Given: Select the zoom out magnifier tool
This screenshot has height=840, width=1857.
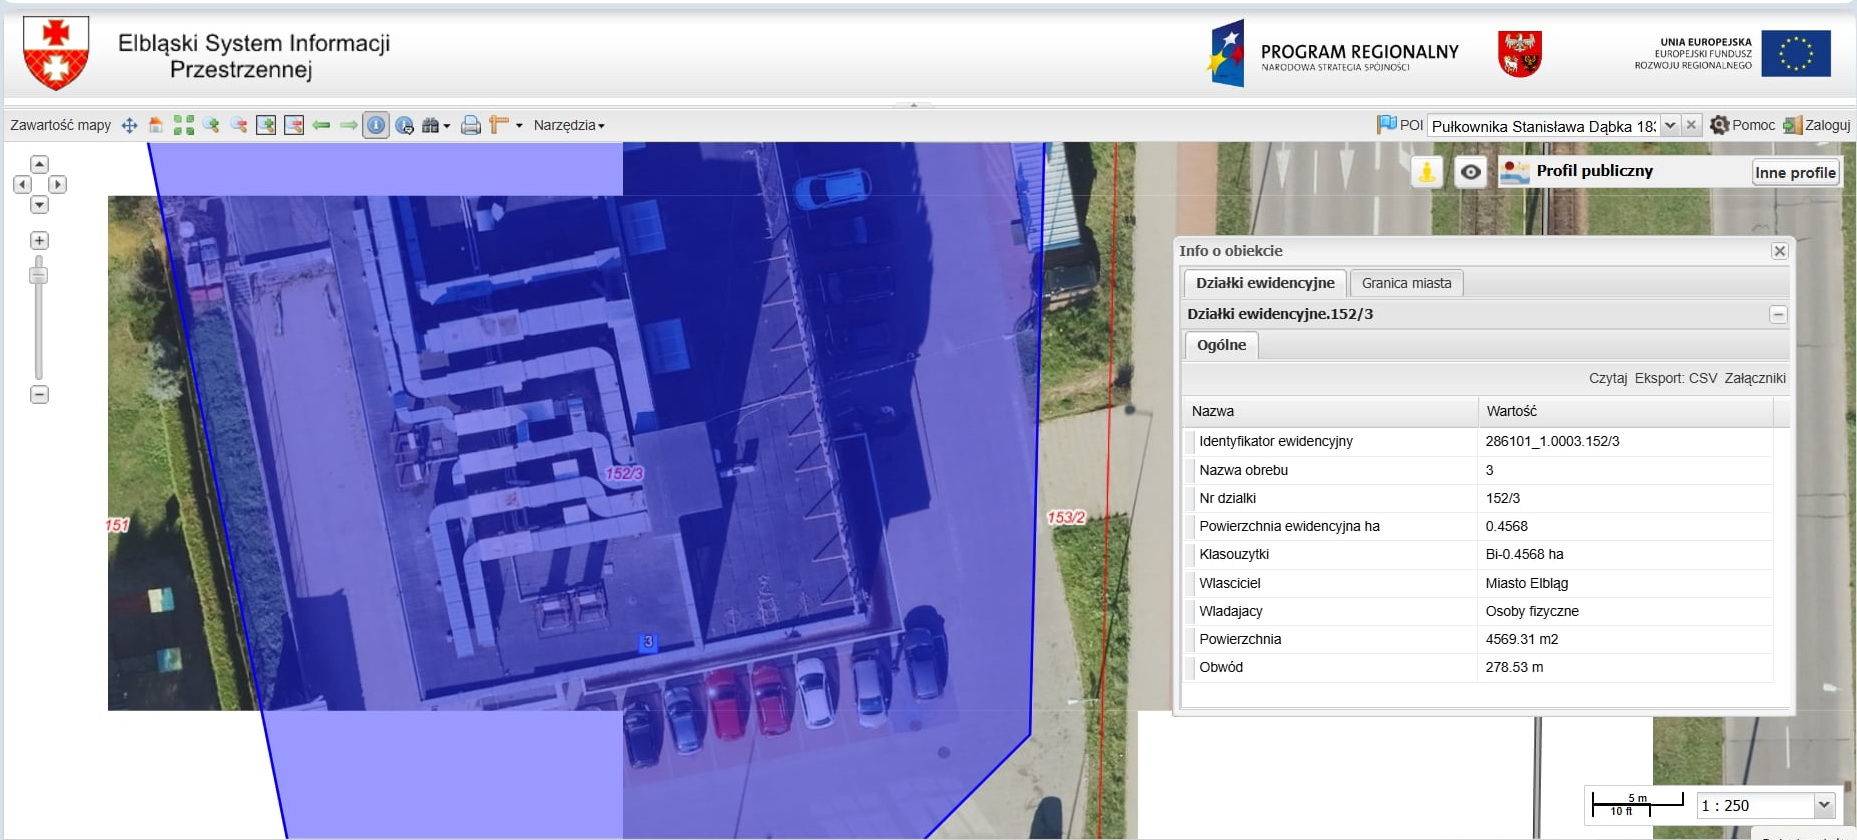Looking at the screenshot, I should point(238,125).
